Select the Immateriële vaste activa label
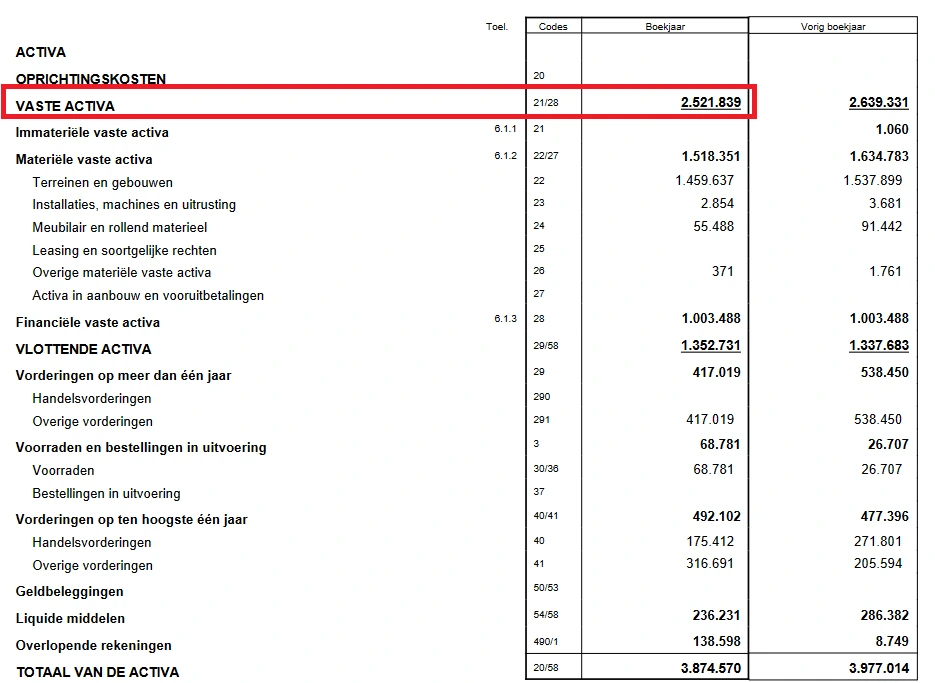Screen dimensions: 935x683 92,133
